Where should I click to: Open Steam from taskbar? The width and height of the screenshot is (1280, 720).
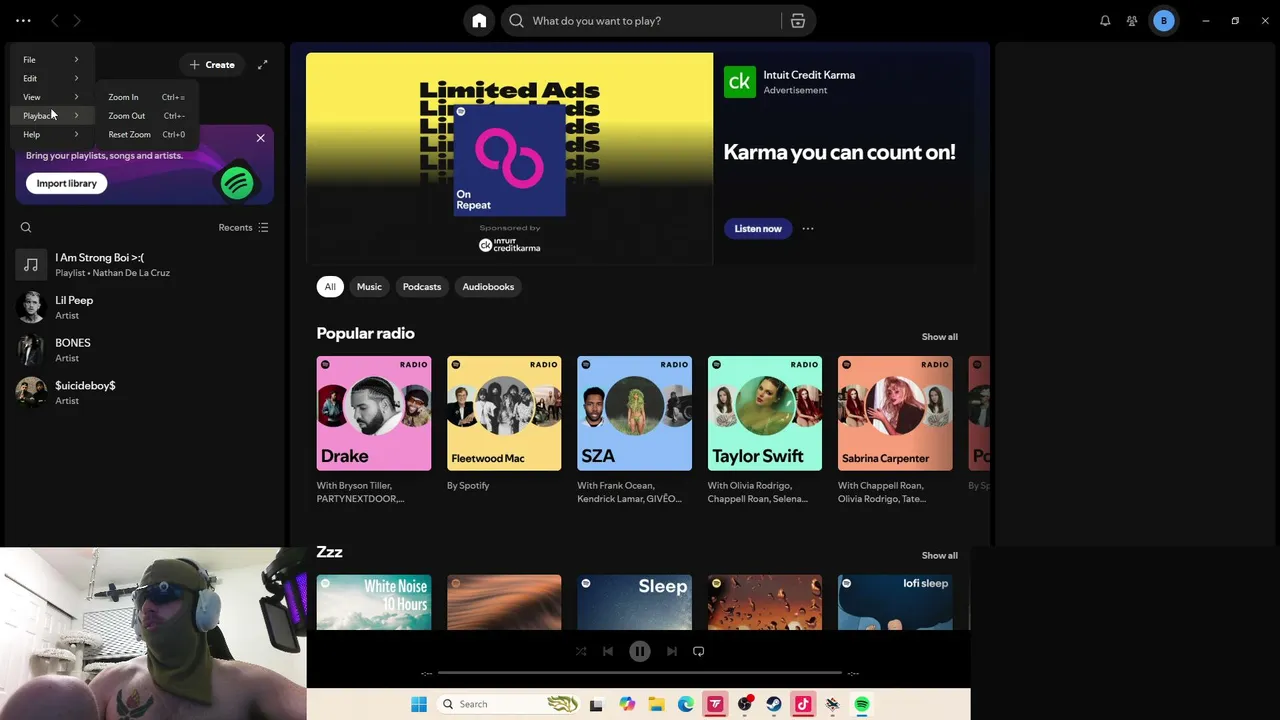[774, 704]
